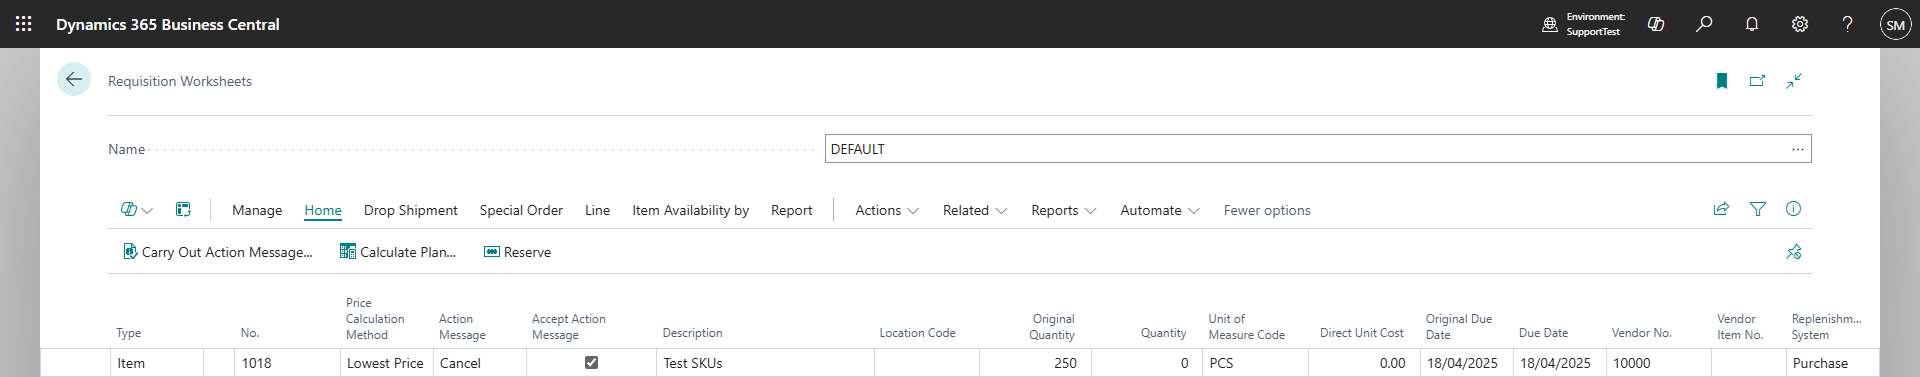Screen dimensions: 1920x377
Task: Click the pin action bar icon
Action: tap(1793, 252)
